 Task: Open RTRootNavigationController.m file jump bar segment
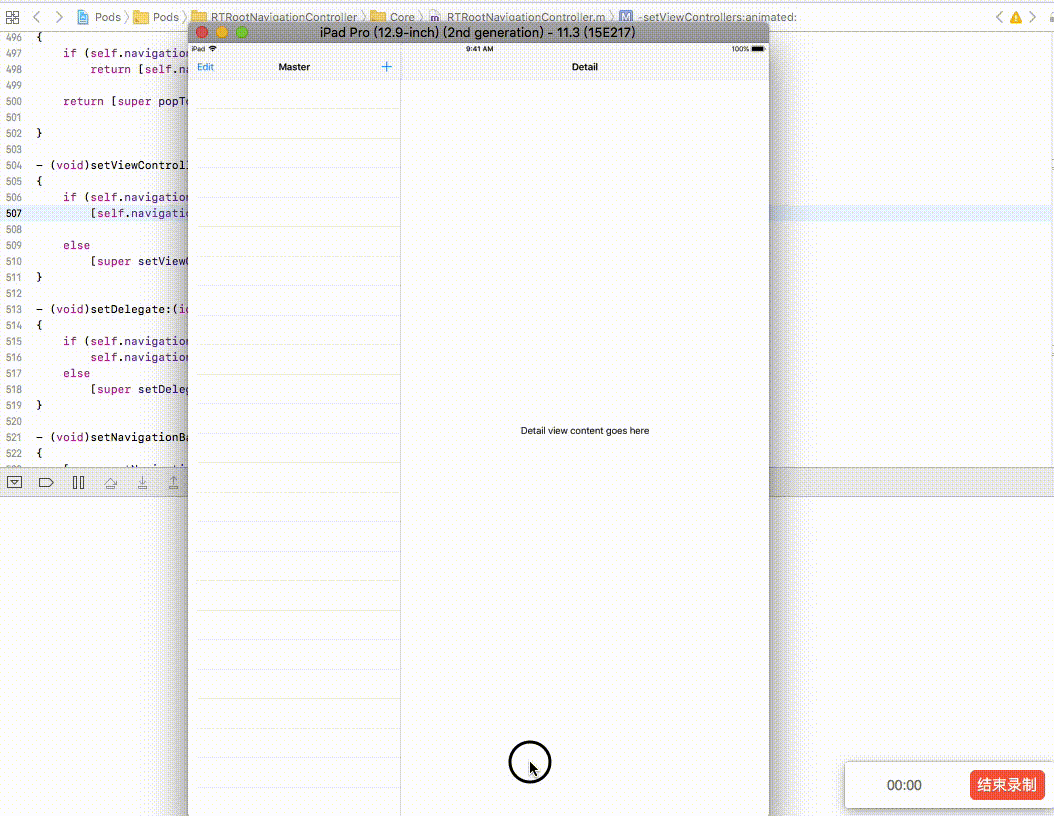pos(517,17)
